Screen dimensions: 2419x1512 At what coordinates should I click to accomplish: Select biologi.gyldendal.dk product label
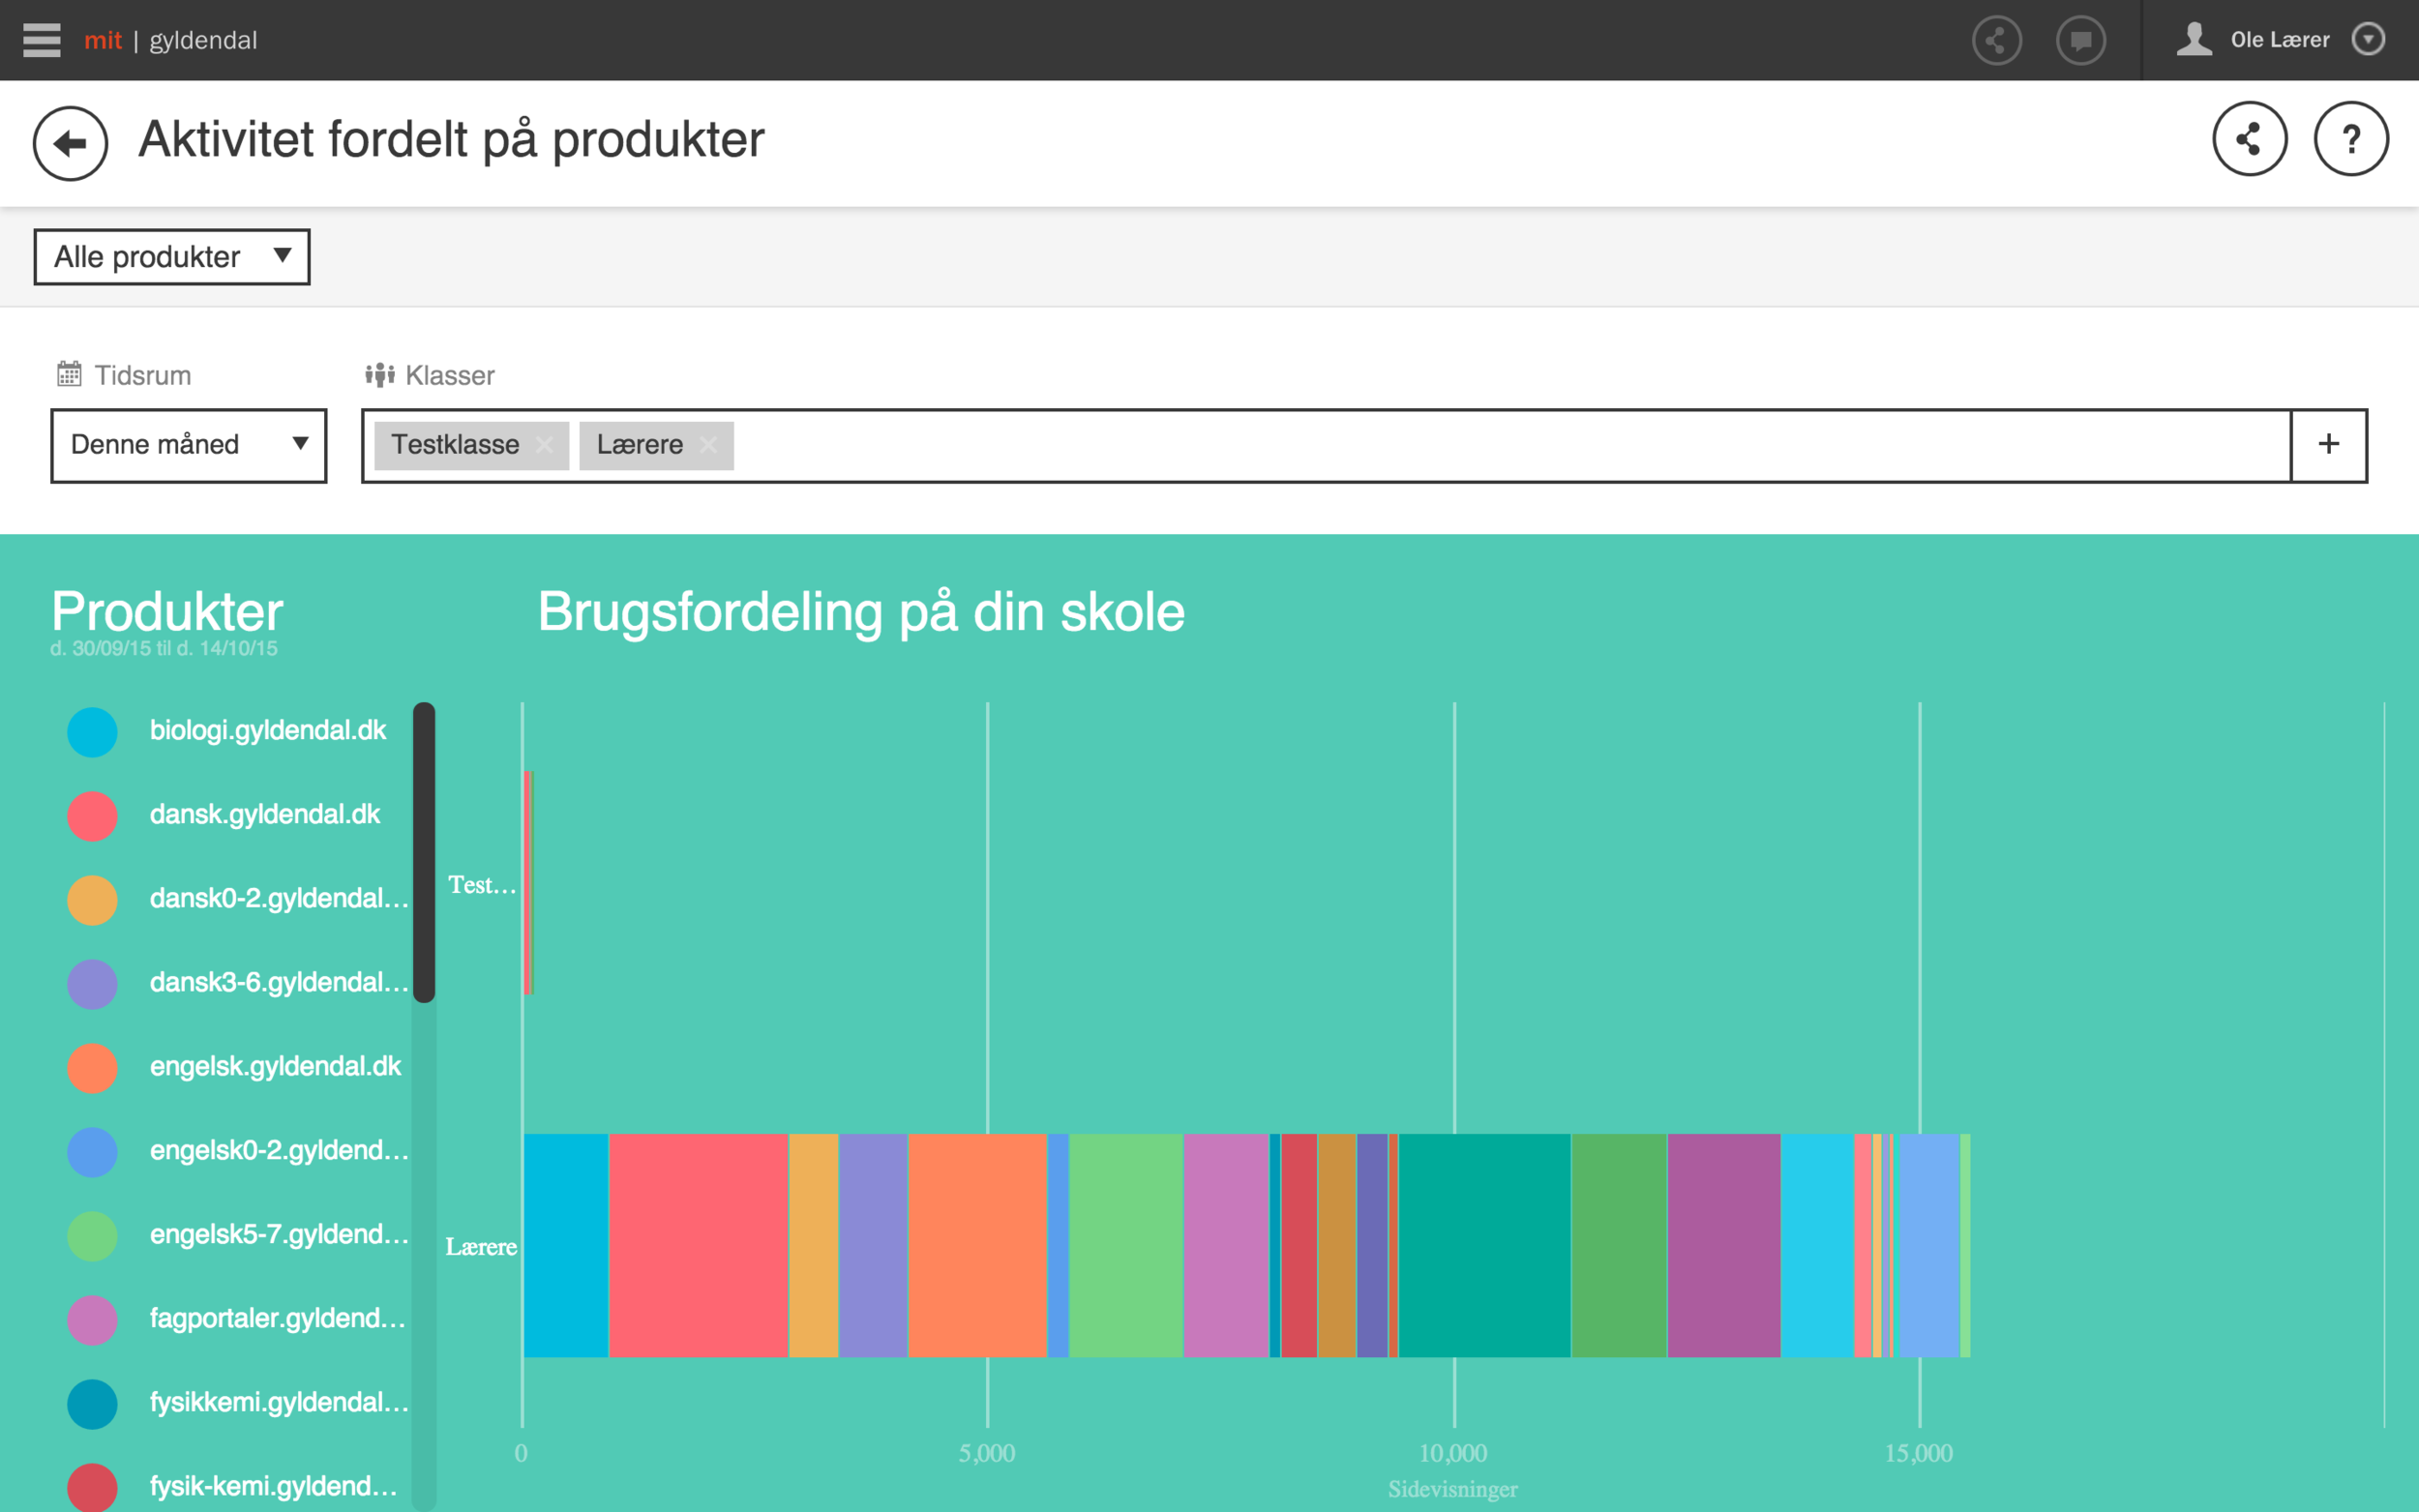(268, 731)
